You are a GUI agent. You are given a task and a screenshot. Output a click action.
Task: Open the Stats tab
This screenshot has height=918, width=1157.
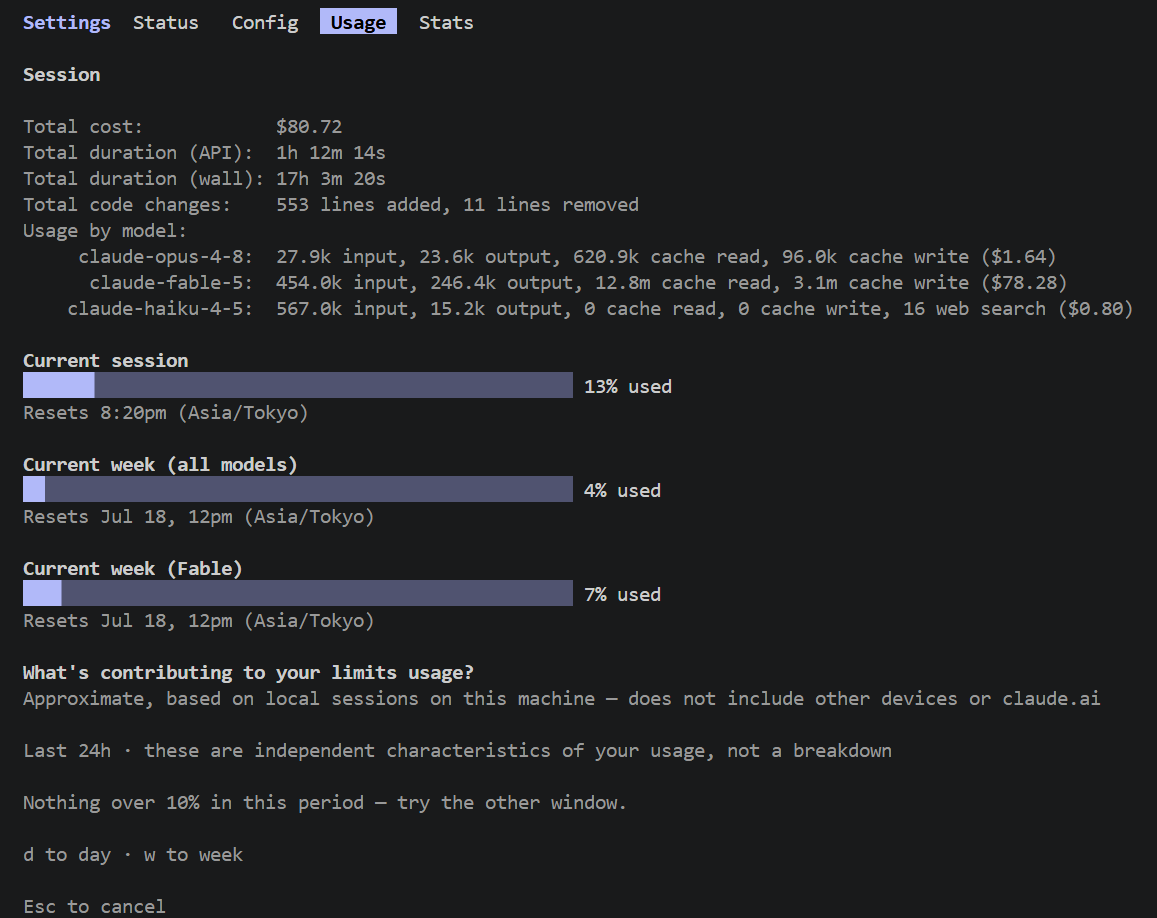click(446, 23)
